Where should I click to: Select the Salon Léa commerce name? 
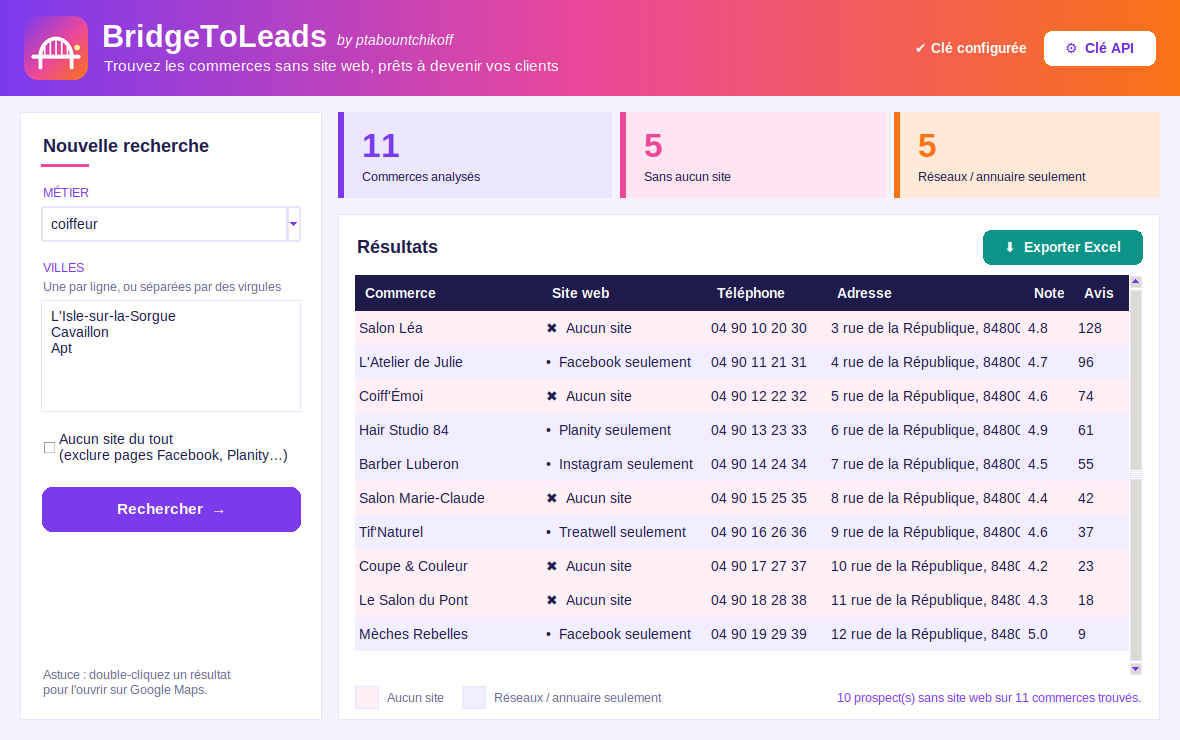[391, 328]
